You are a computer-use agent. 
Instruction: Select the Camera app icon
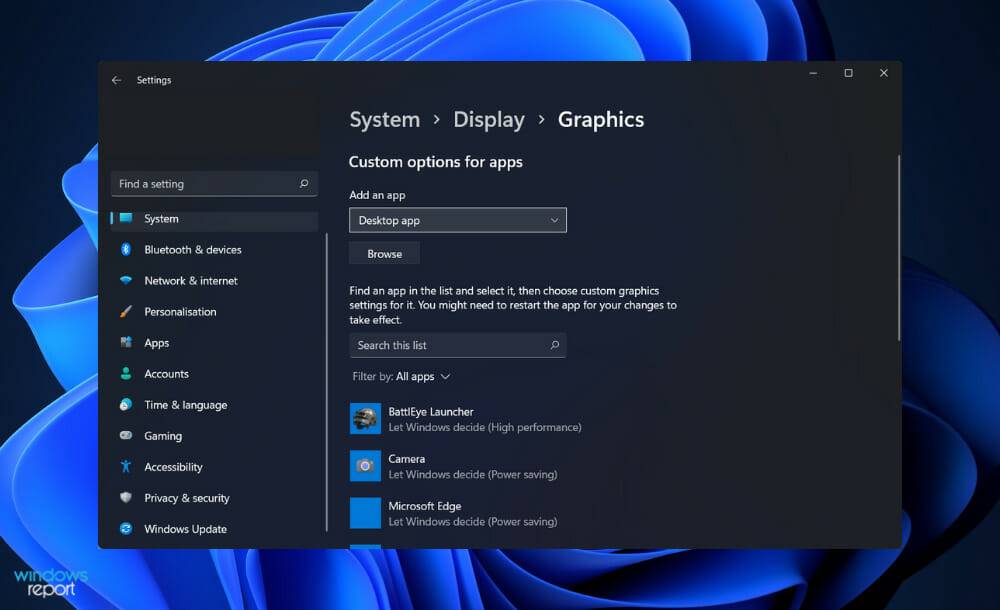click(364, 465)
